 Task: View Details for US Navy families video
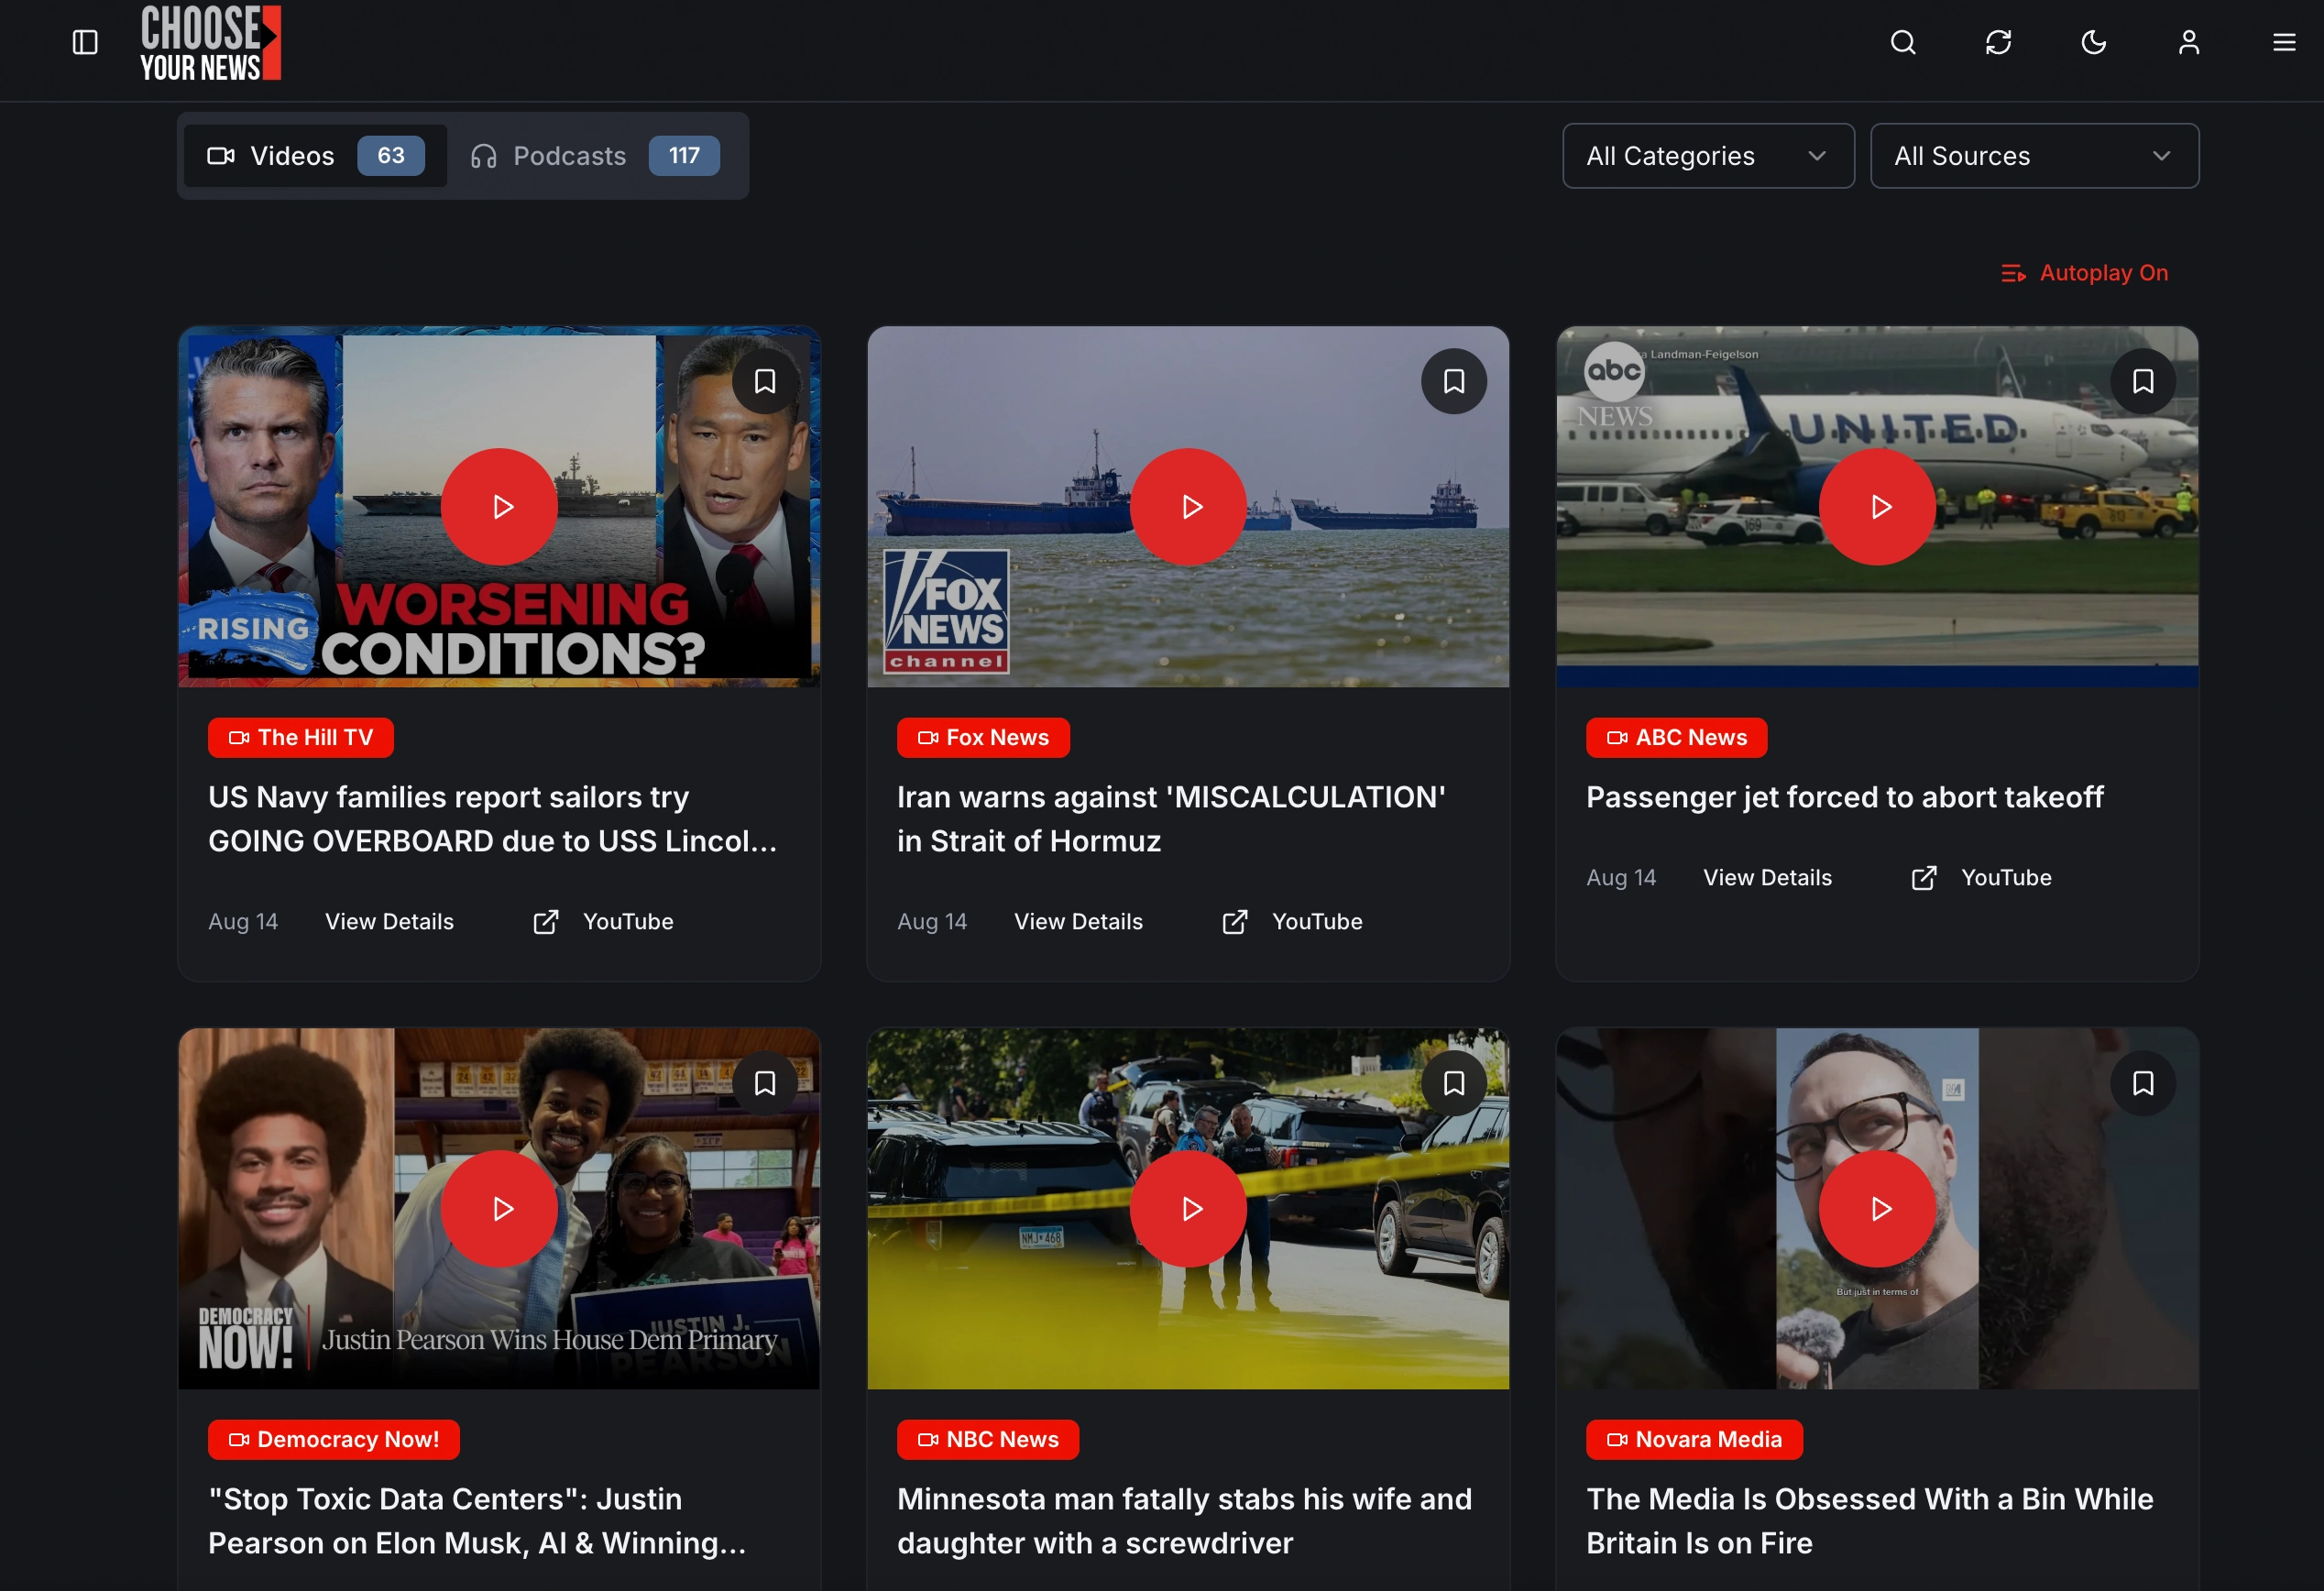[389, 922]
